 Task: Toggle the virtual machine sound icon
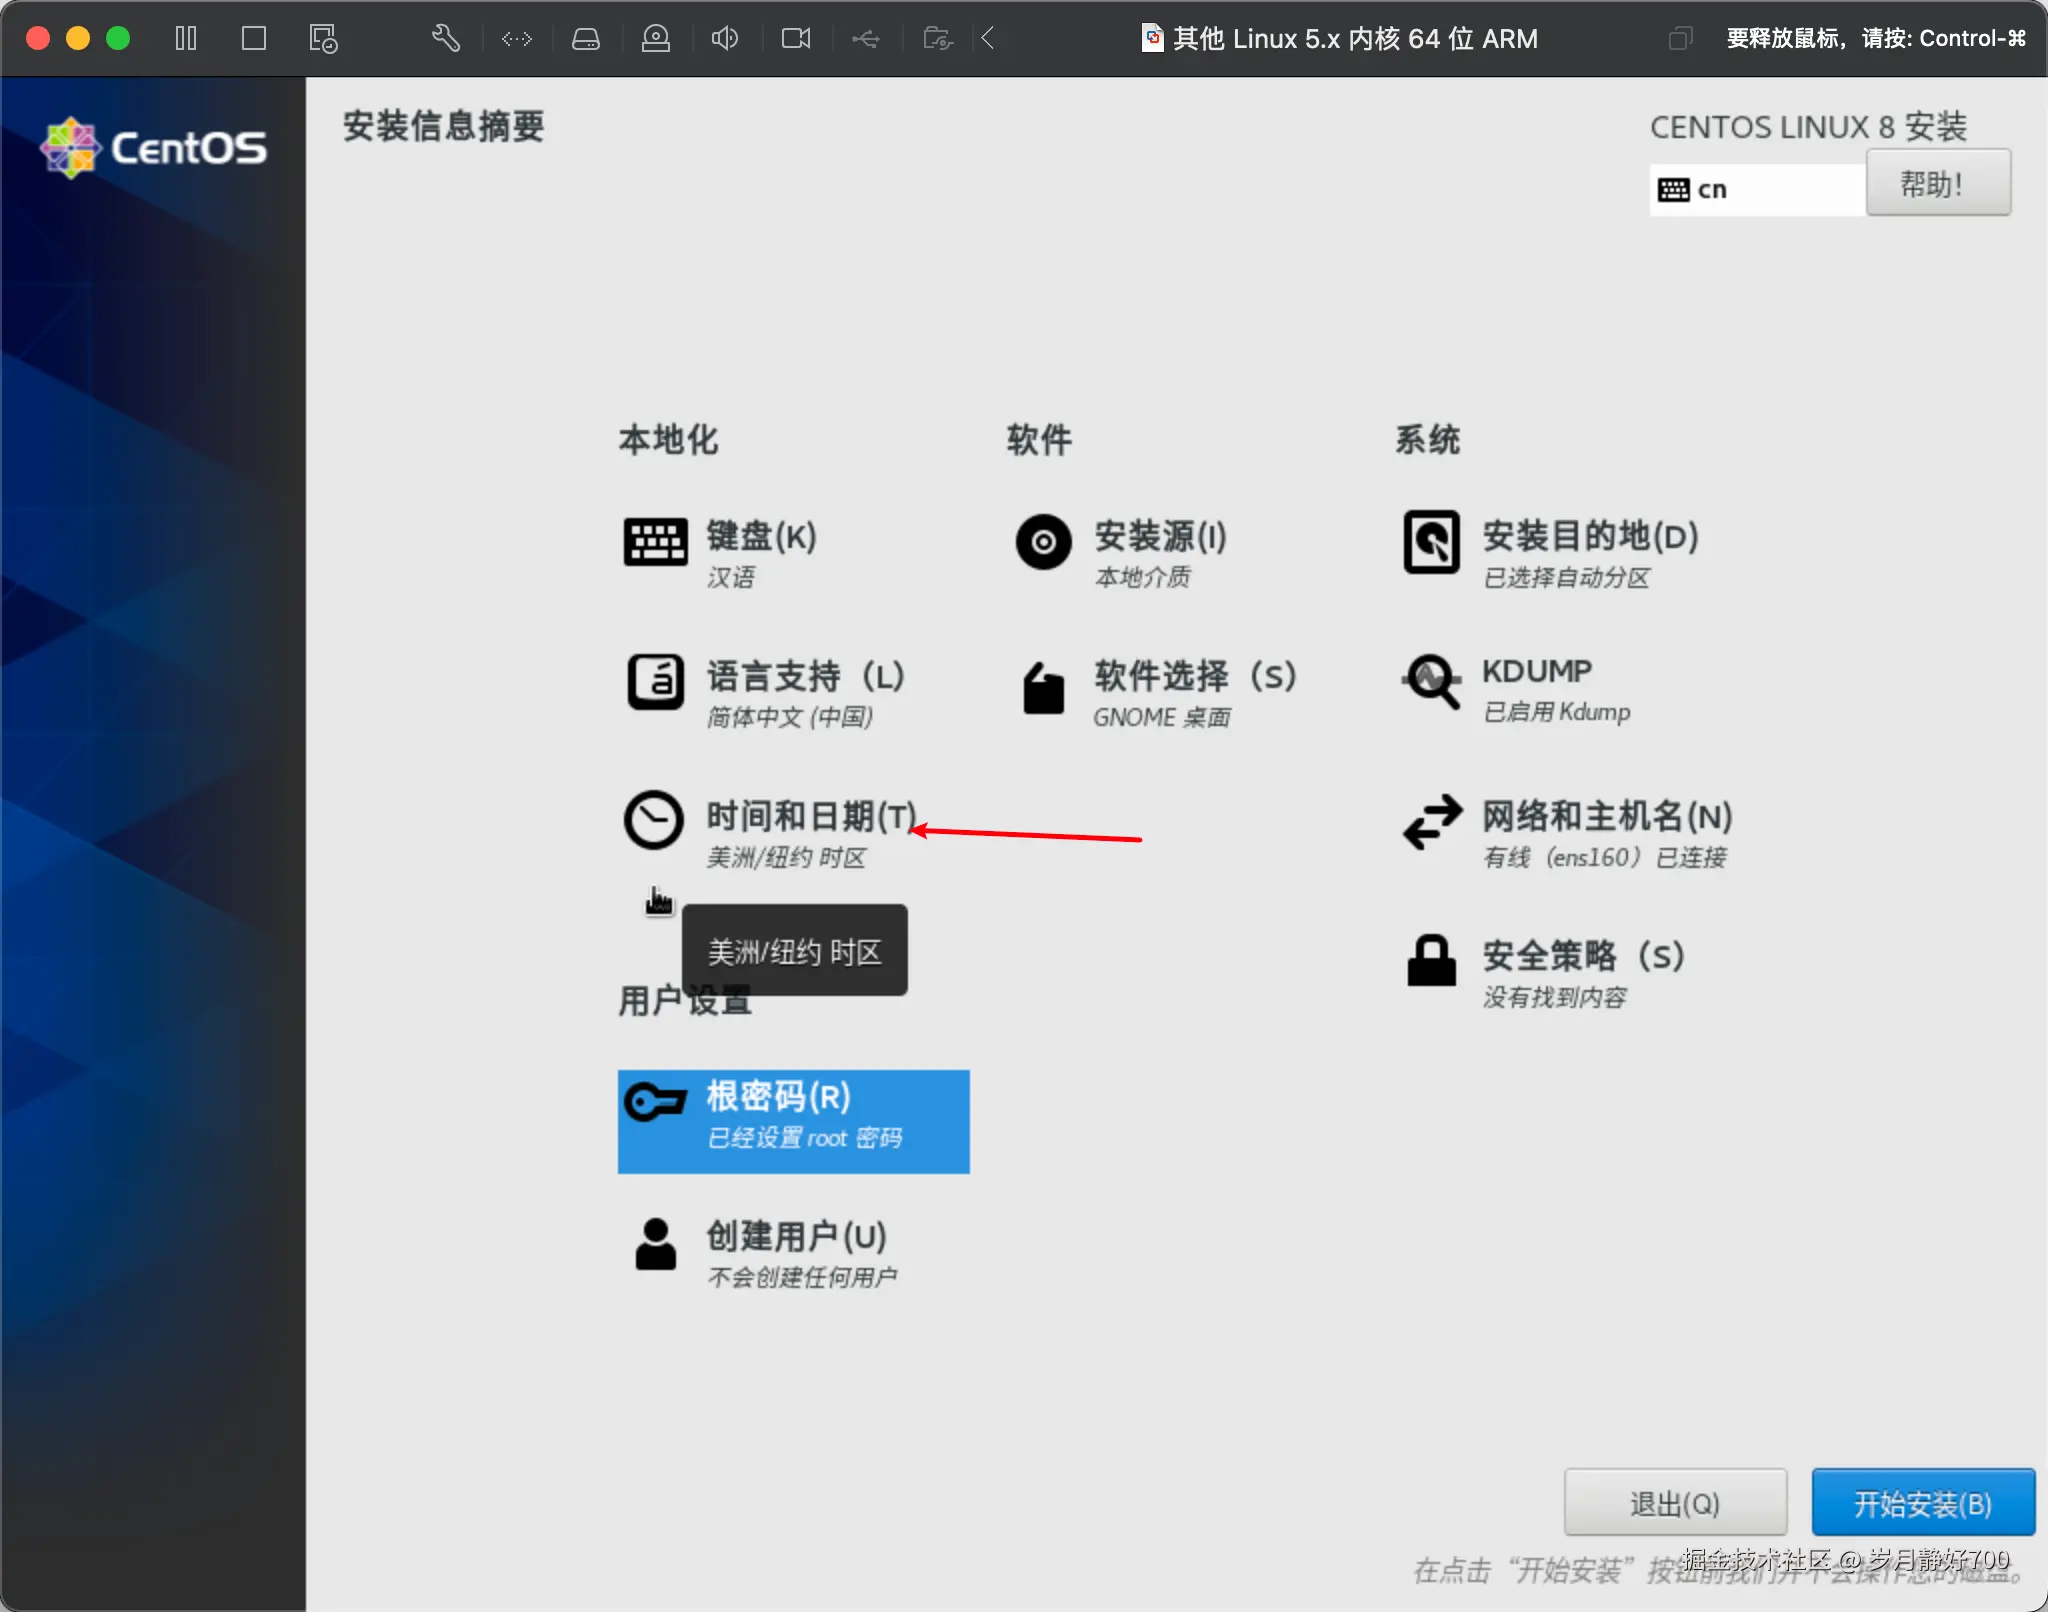(x=724, y=38)
